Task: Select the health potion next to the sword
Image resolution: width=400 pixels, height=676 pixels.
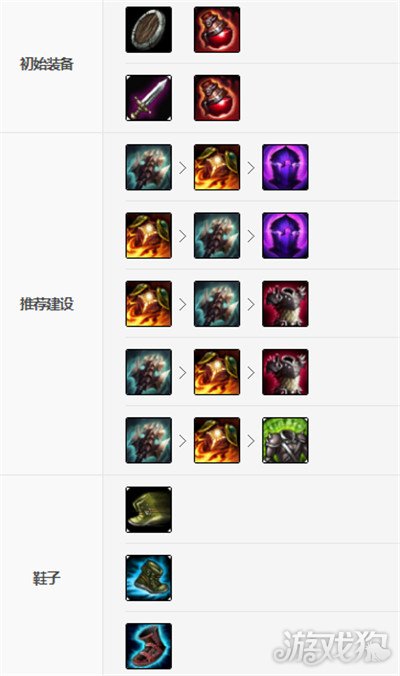Action: [x=217, y=98]
